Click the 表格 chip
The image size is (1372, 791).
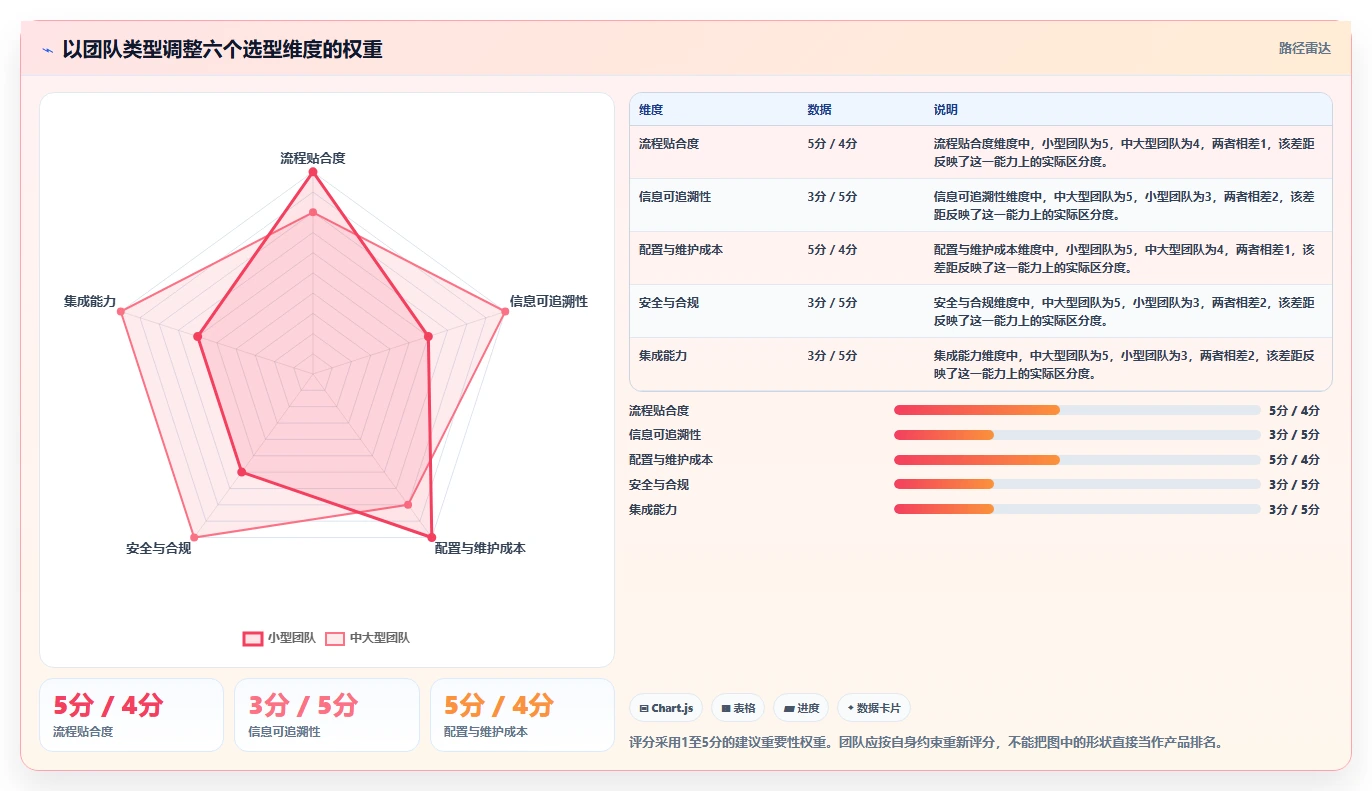click(x=738, y=708)
